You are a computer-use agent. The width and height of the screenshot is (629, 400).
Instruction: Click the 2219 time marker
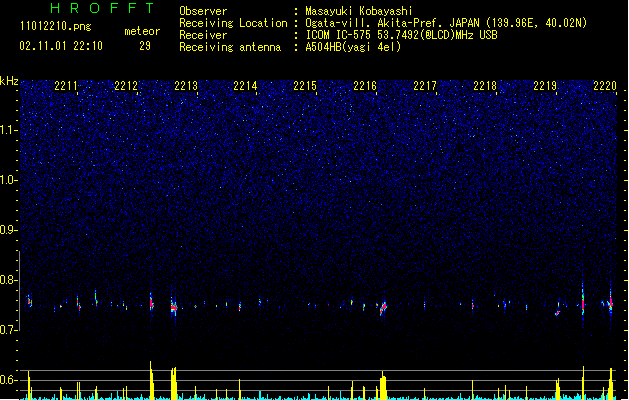click(x=545, y=86)
